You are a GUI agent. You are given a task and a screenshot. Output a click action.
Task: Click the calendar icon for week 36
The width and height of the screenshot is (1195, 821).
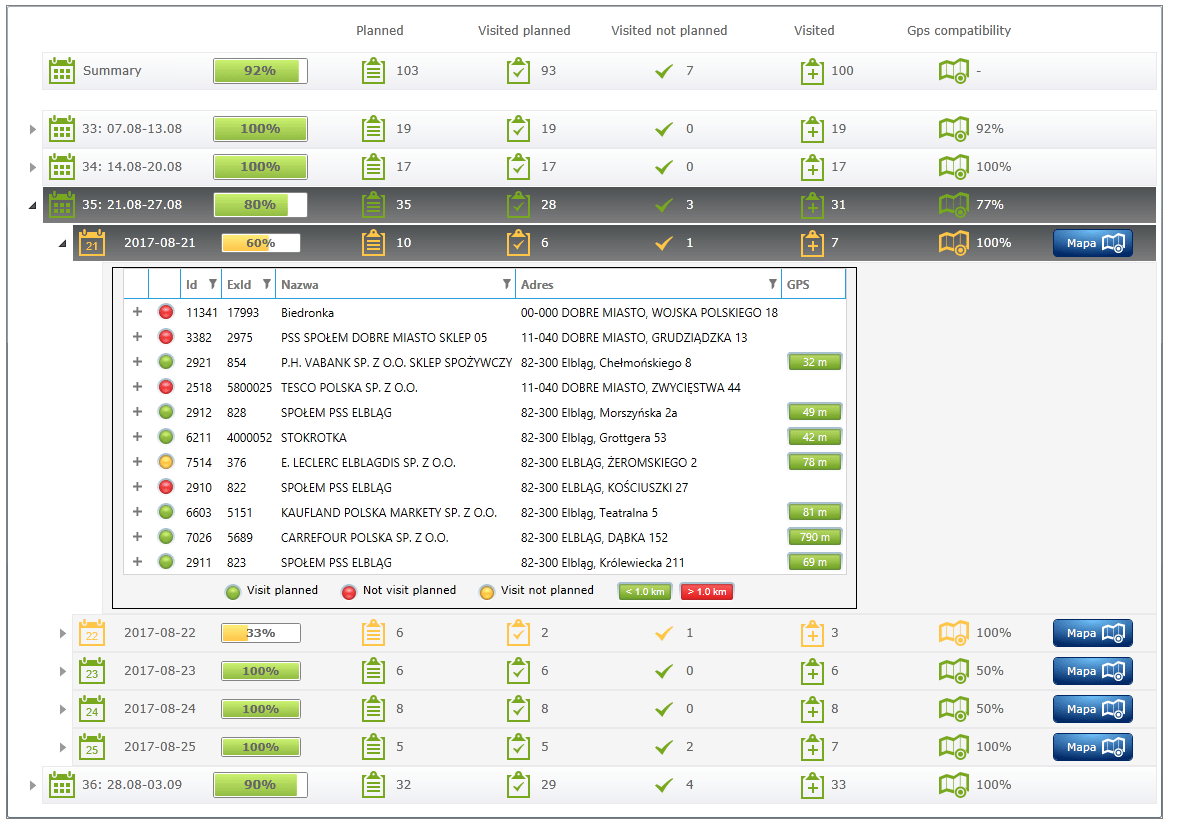point(62,785)
